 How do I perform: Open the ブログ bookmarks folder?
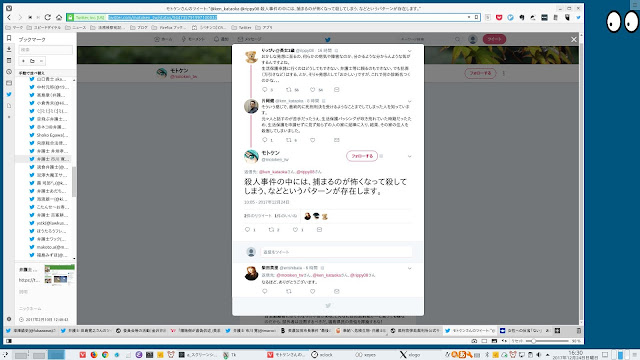(x=139, y=28)
